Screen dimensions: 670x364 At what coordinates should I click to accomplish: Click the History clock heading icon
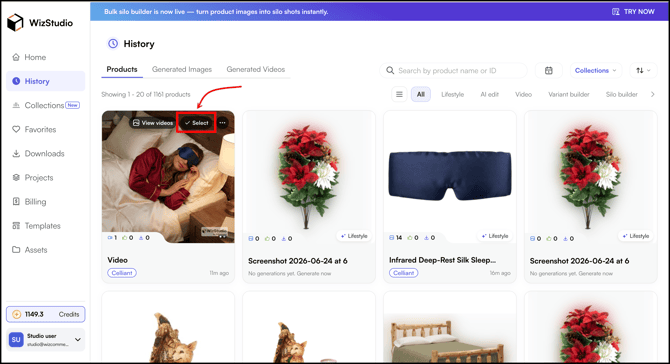point(113,44)
